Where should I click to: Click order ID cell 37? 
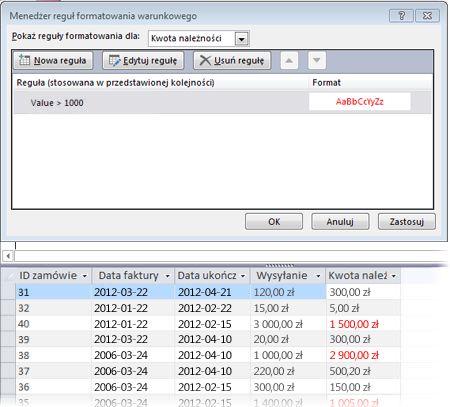click(53, 371)
